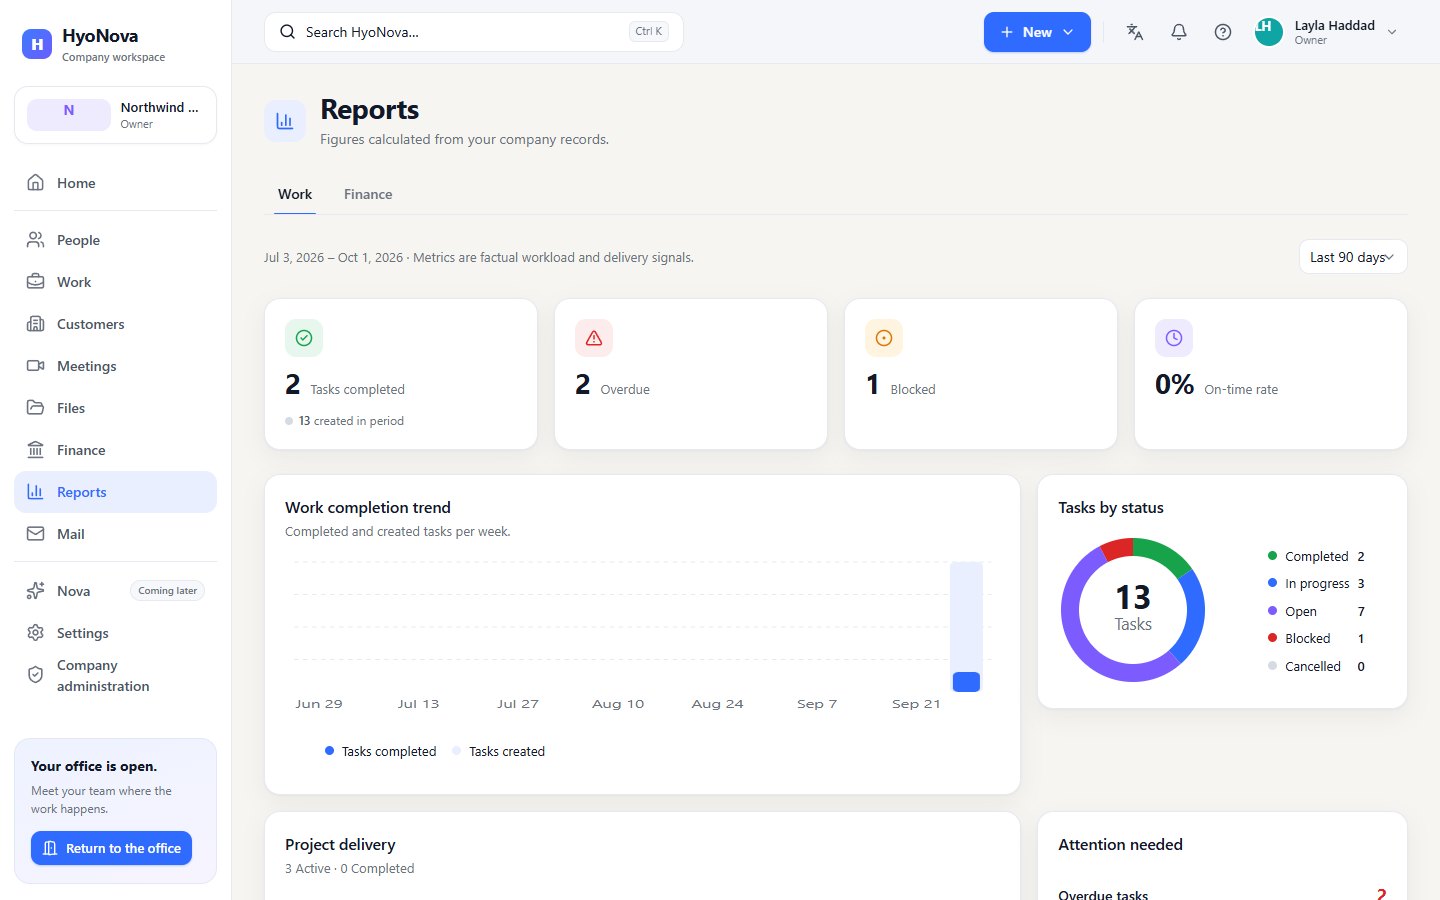The image size is (1440, 900).
Task: Click the Blocked card icon
Action: (x=884, y=338)
